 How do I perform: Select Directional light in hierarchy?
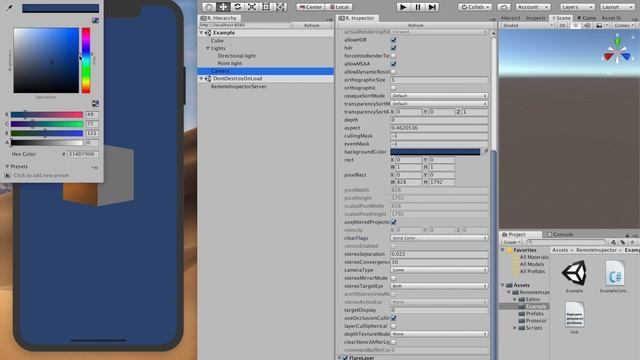click(236, 56)
